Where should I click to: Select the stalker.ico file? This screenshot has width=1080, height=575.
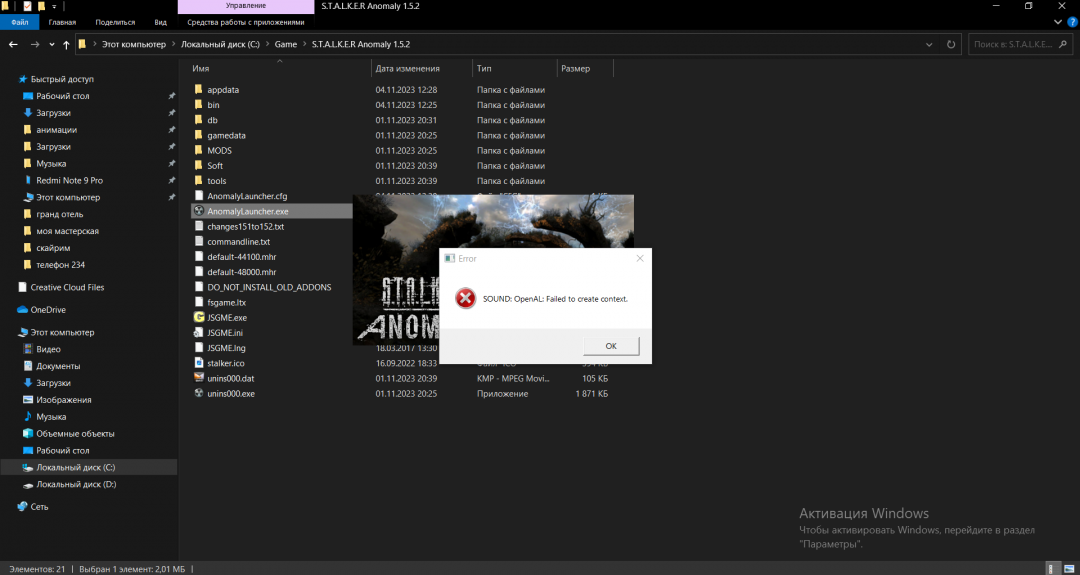click(x=225, y=363)
